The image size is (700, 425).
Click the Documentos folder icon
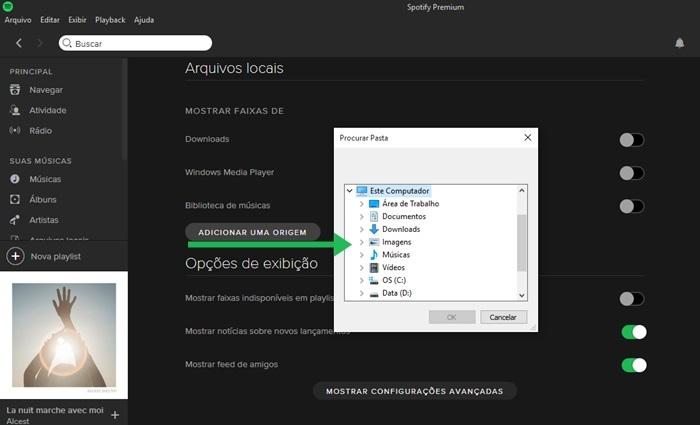pyautogui.click(x=374, y=217)
